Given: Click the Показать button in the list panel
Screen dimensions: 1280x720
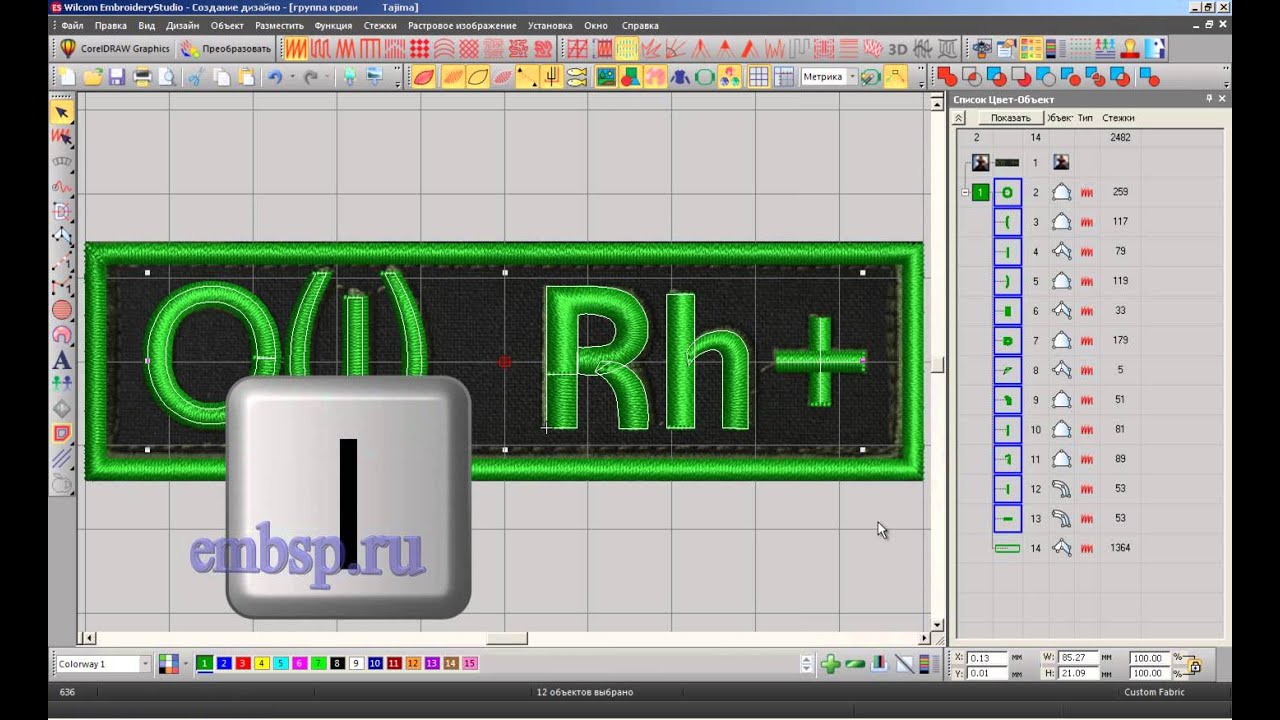Looking at the screenshot, I should click(1010, 118).
